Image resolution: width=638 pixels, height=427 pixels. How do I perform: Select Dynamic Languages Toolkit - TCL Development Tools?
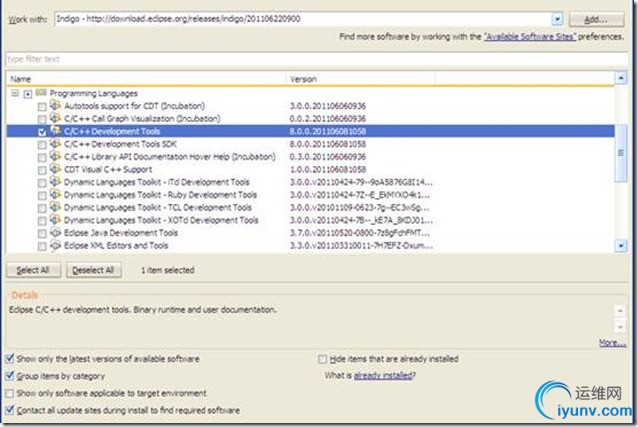(x=310, y=207)
